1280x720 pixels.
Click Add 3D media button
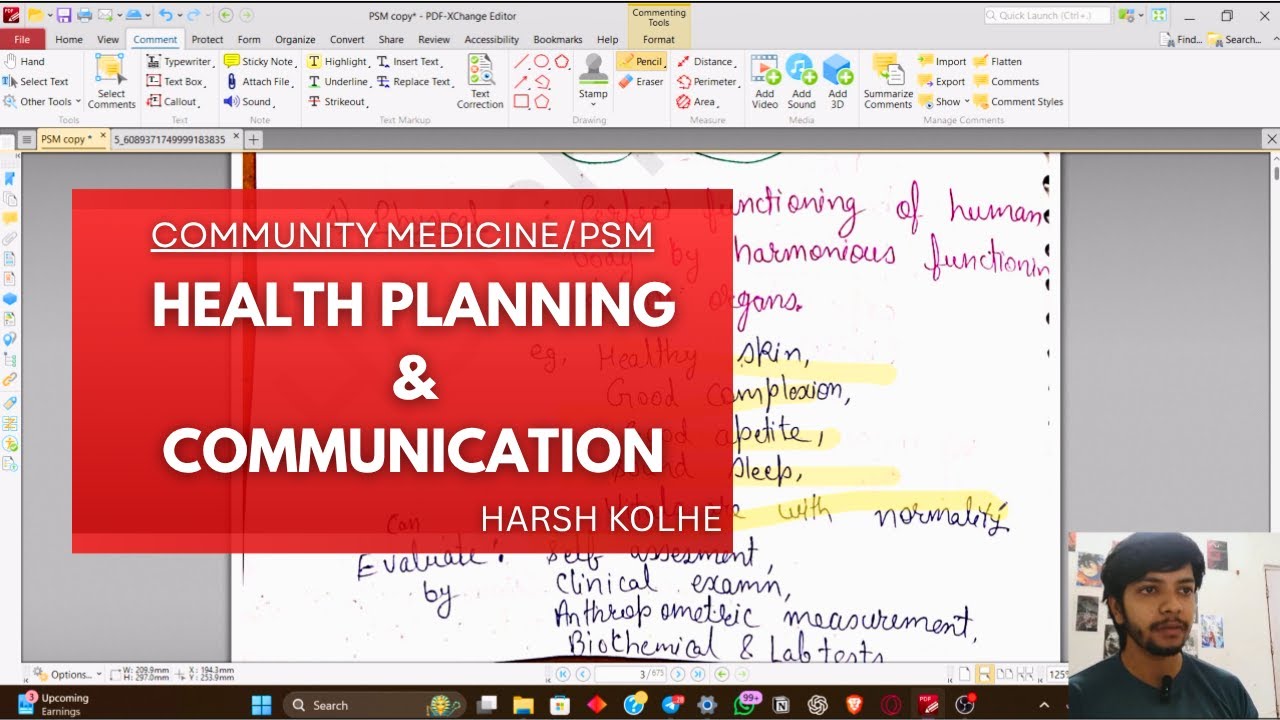pyautogui.click(x=838, y=81)
